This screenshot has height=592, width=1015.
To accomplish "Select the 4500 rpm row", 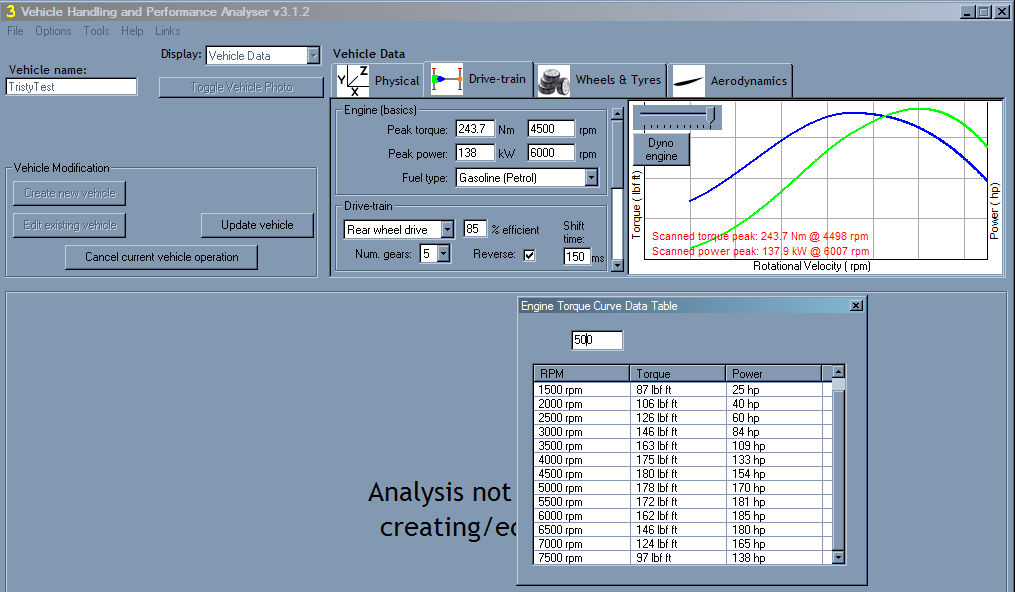I will tap(683, 474).
